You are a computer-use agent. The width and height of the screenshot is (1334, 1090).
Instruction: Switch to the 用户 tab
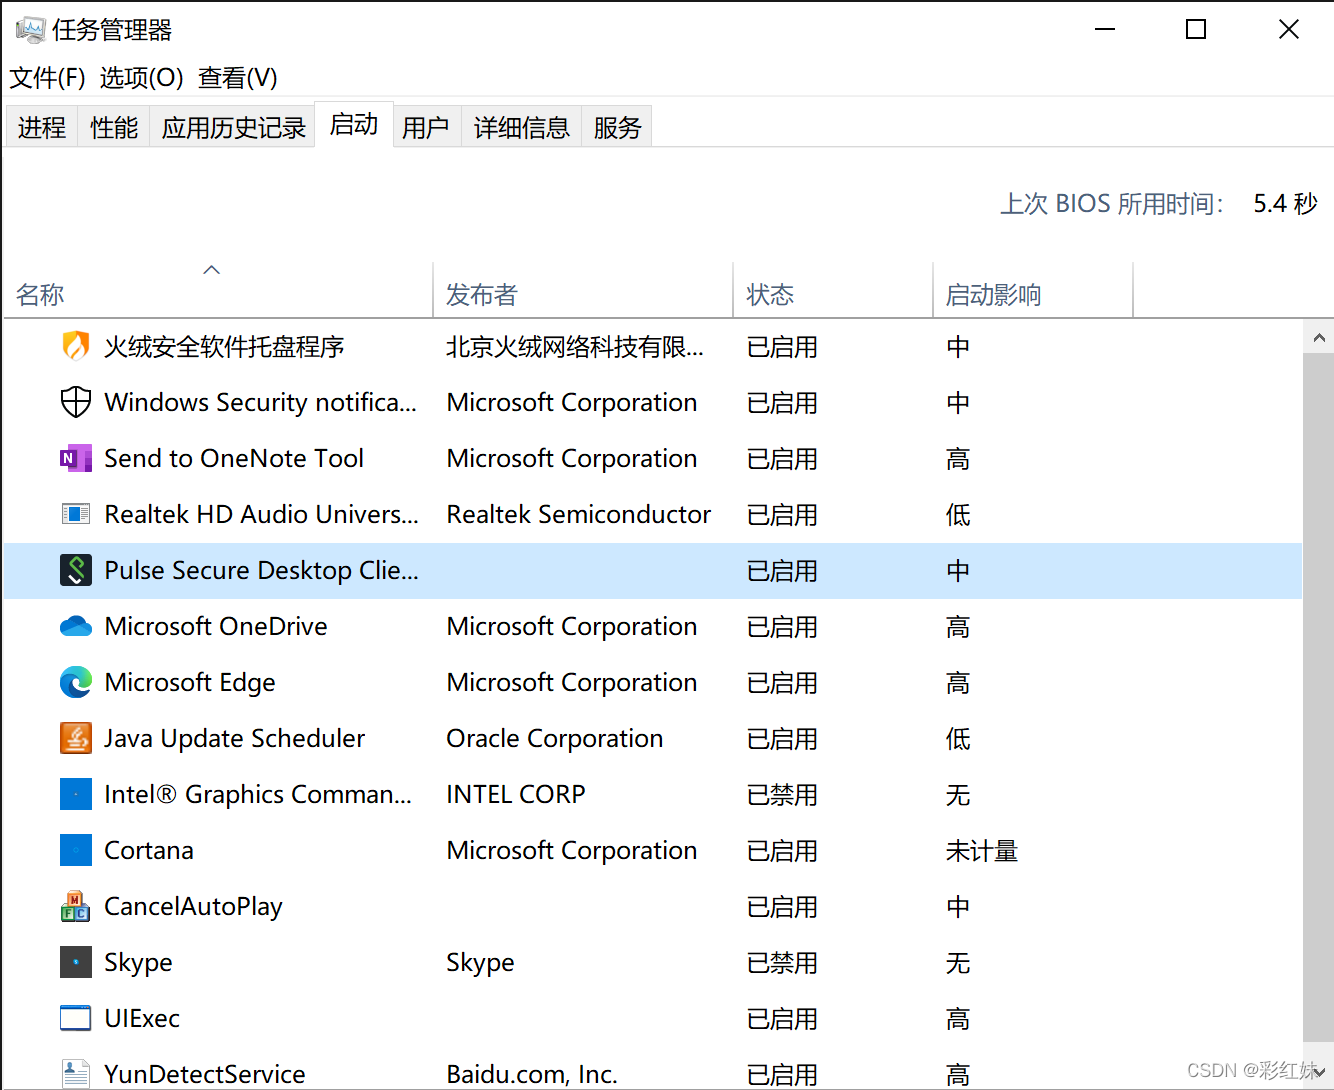tap(426, 127)
